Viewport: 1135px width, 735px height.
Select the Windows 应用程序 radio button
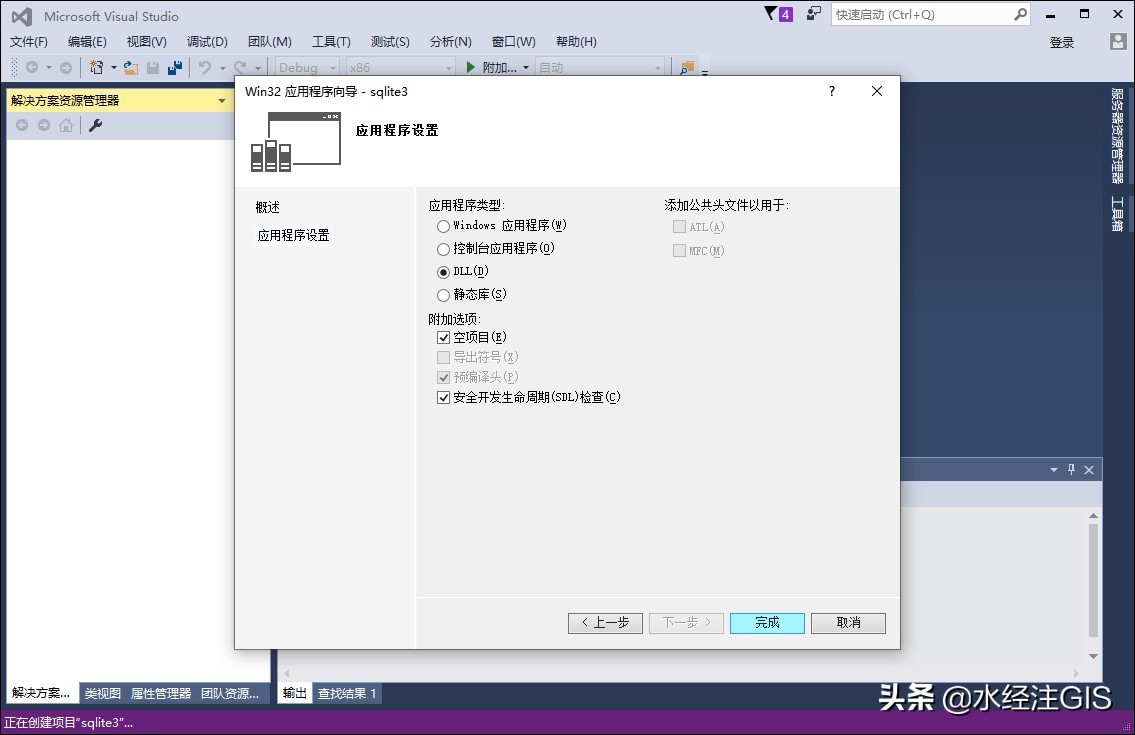click(443, 226)
